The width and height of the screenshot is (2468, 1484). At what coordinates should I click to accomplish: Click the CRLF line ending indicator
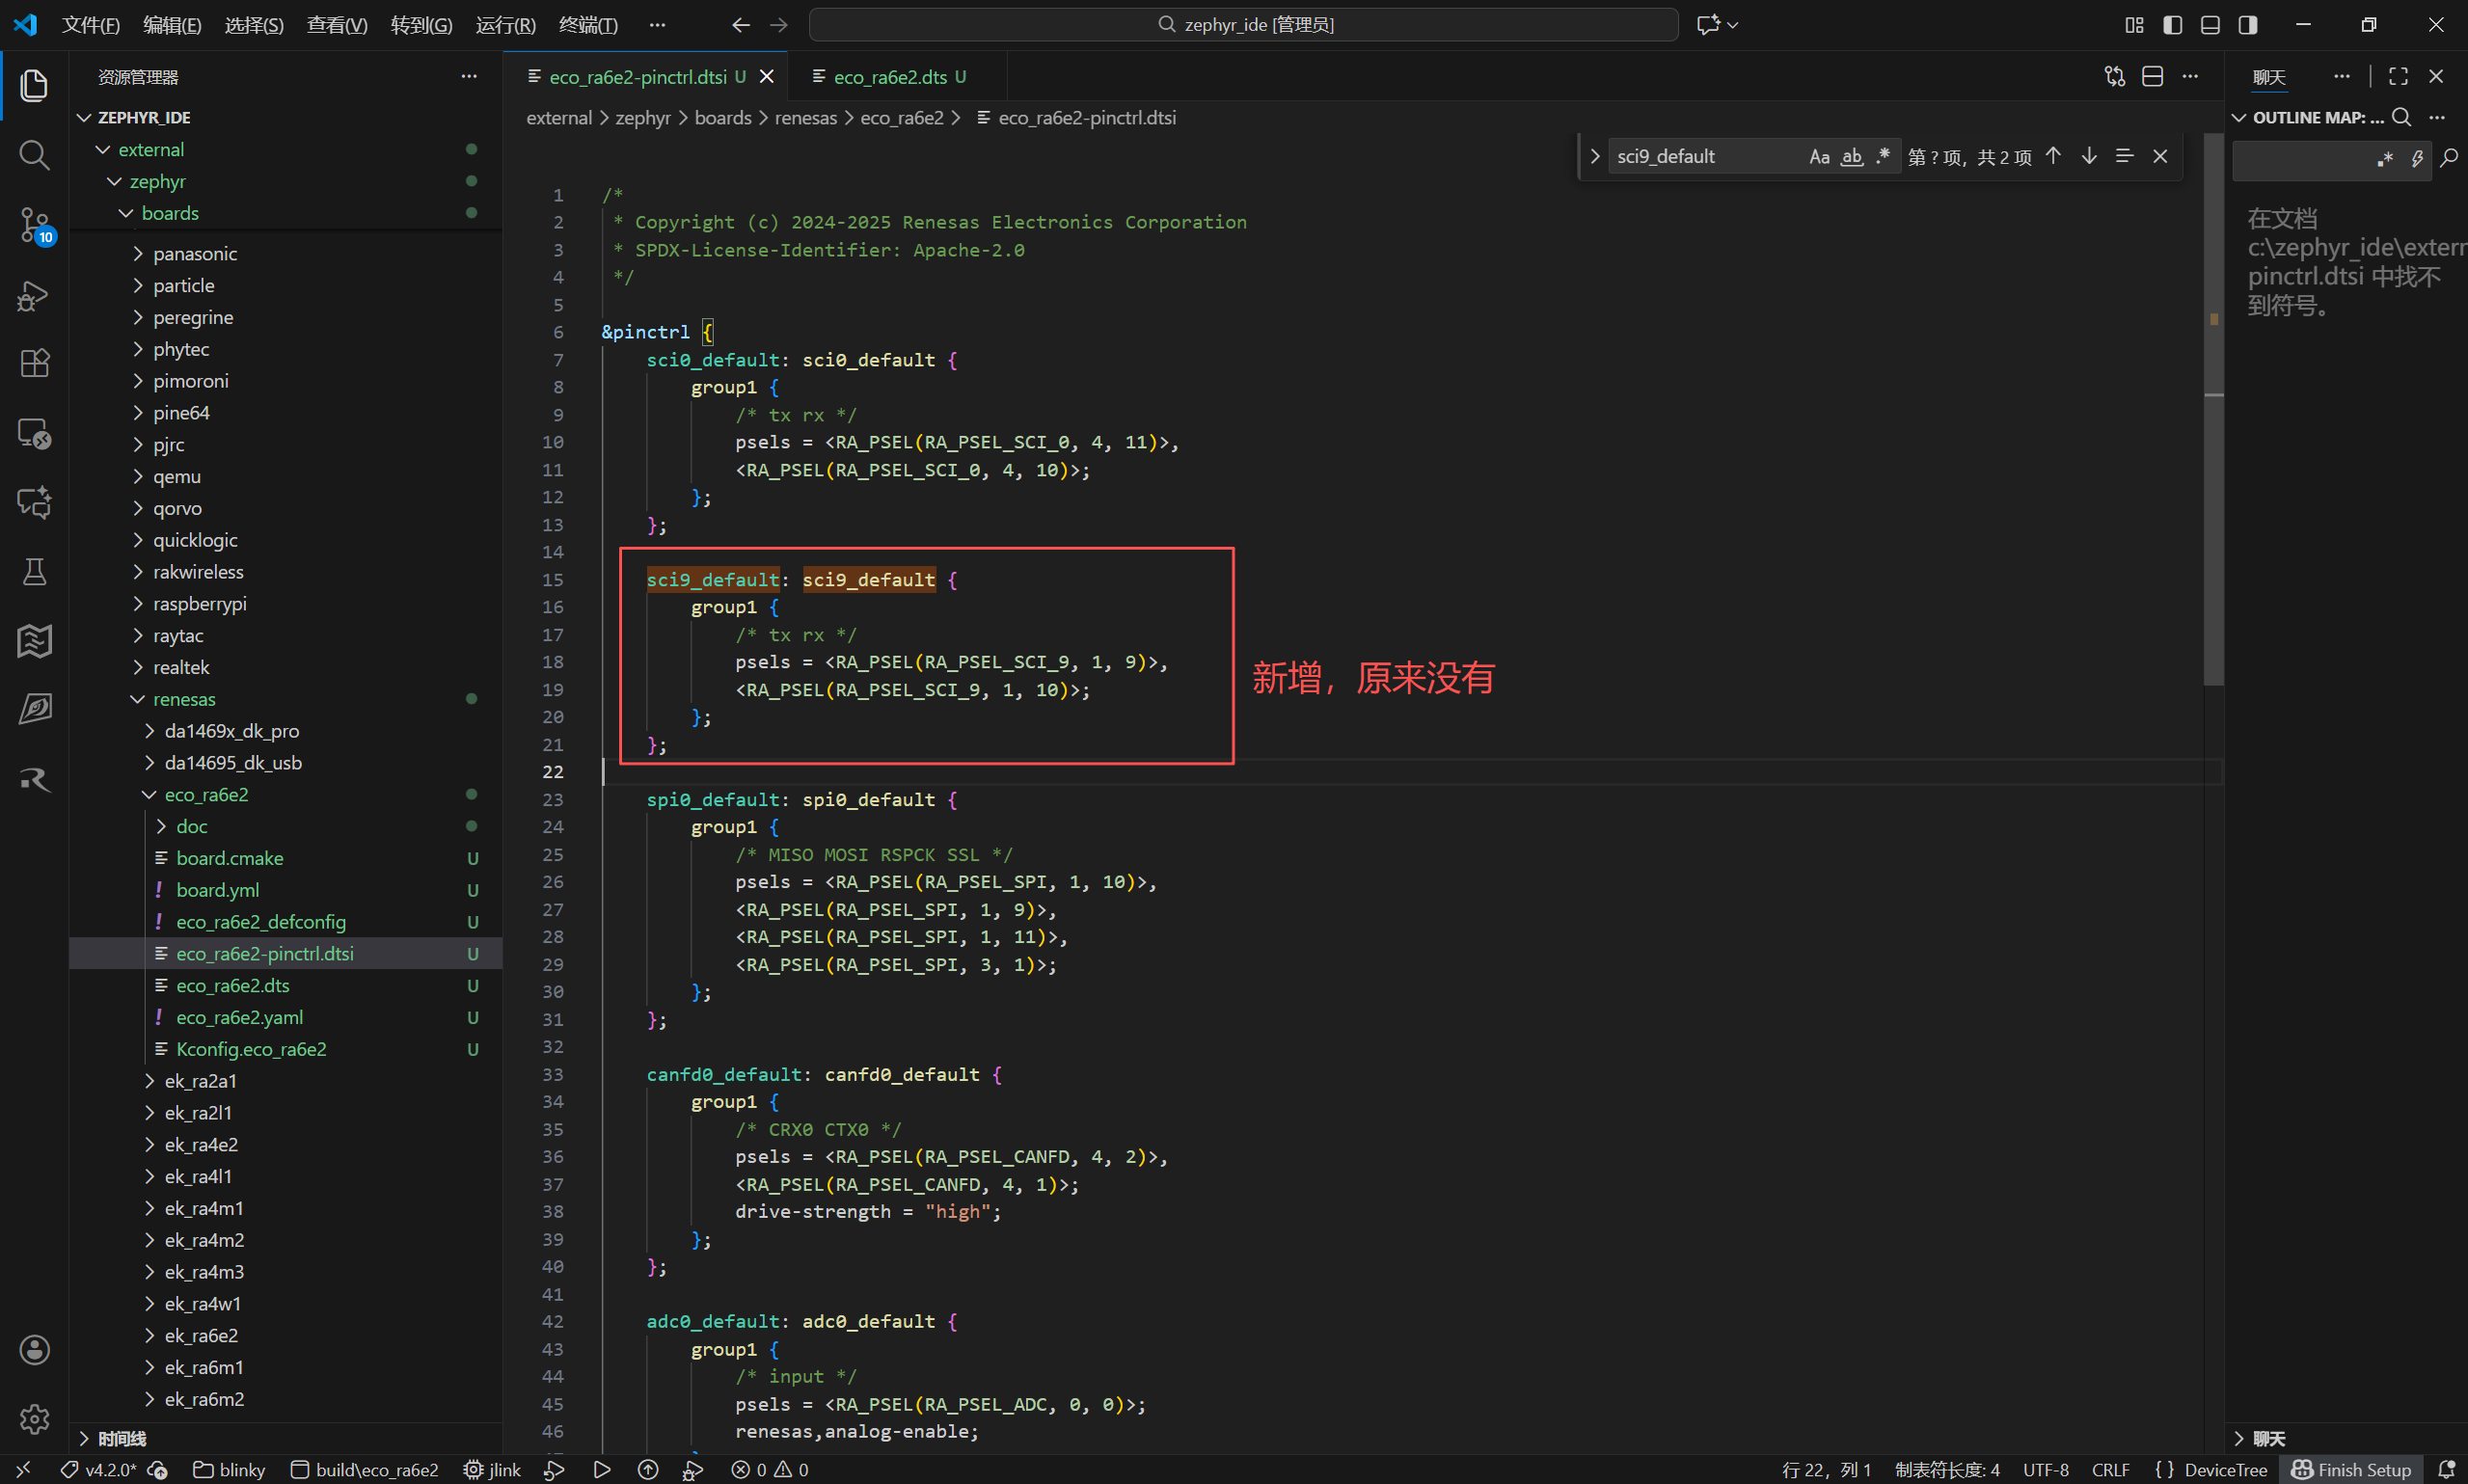pos(2110,1469)
